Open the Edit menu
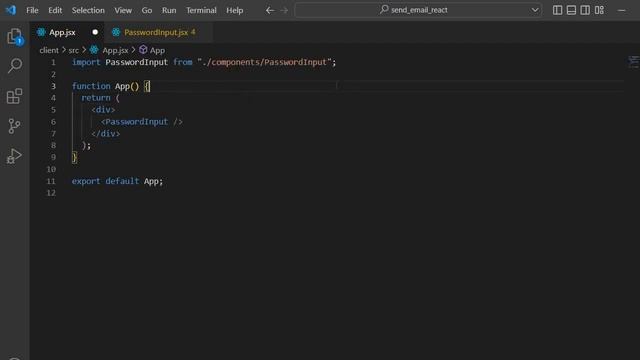 tap(55, 10)
